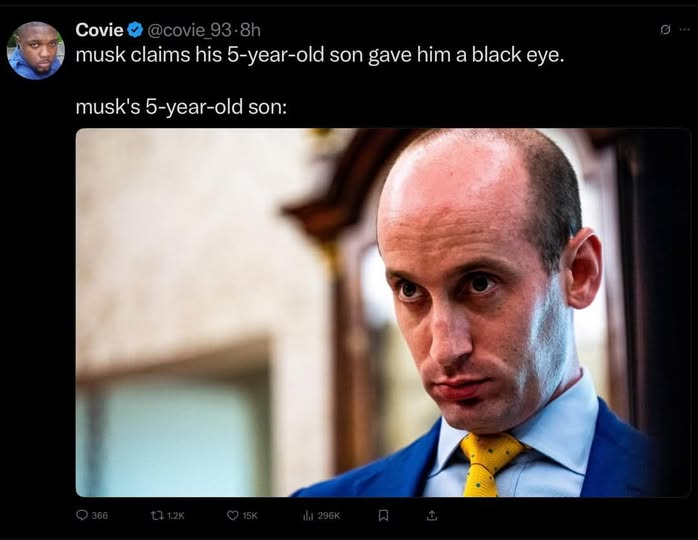This screenshot has height=540, width=698.
Task: Click the 296K views count
Action: [x=329, y=516]
